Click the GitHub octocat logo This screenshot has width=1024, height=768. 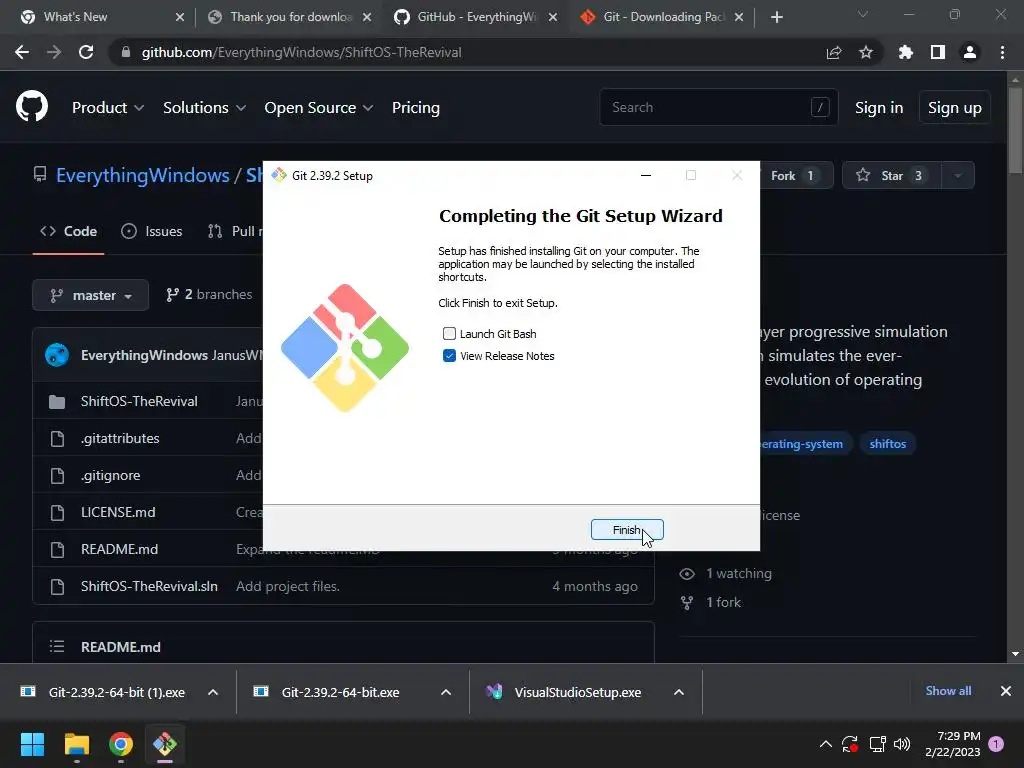click(x=32, y=107)
